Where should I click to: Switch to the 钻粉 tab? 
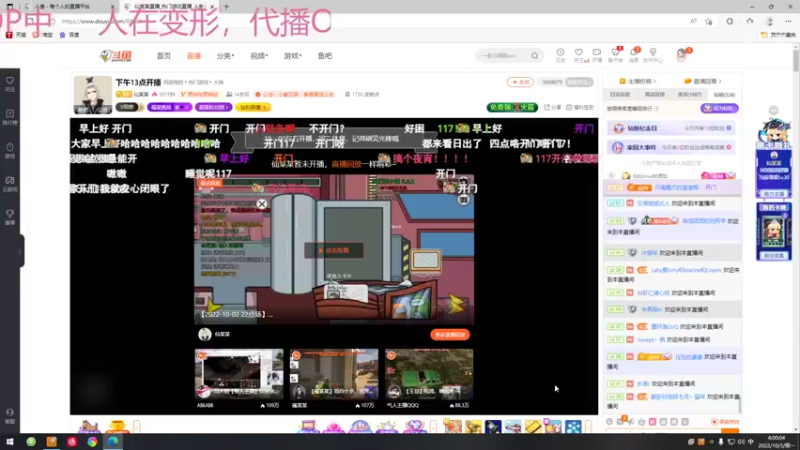(x=724, y=95)
